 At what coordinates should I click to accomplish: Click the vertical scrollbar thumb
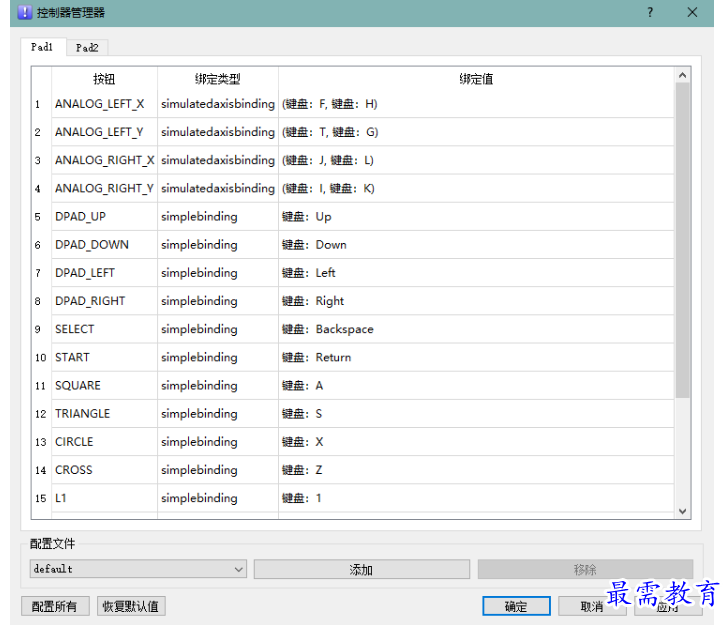pos(682,240)
